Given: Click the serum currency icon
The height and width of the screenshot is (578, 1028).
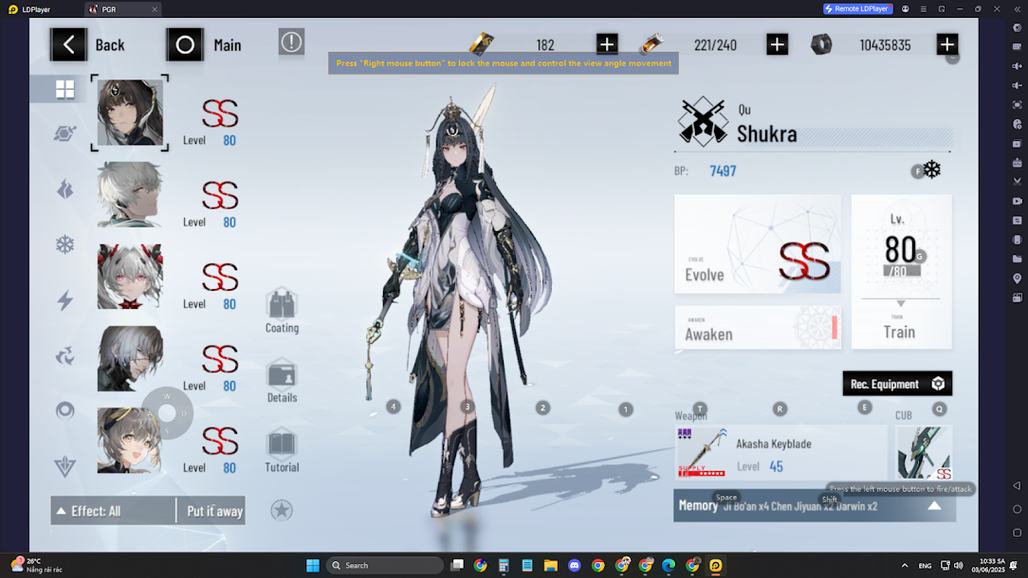Looking at the screenshot, I should coord(652,44).
